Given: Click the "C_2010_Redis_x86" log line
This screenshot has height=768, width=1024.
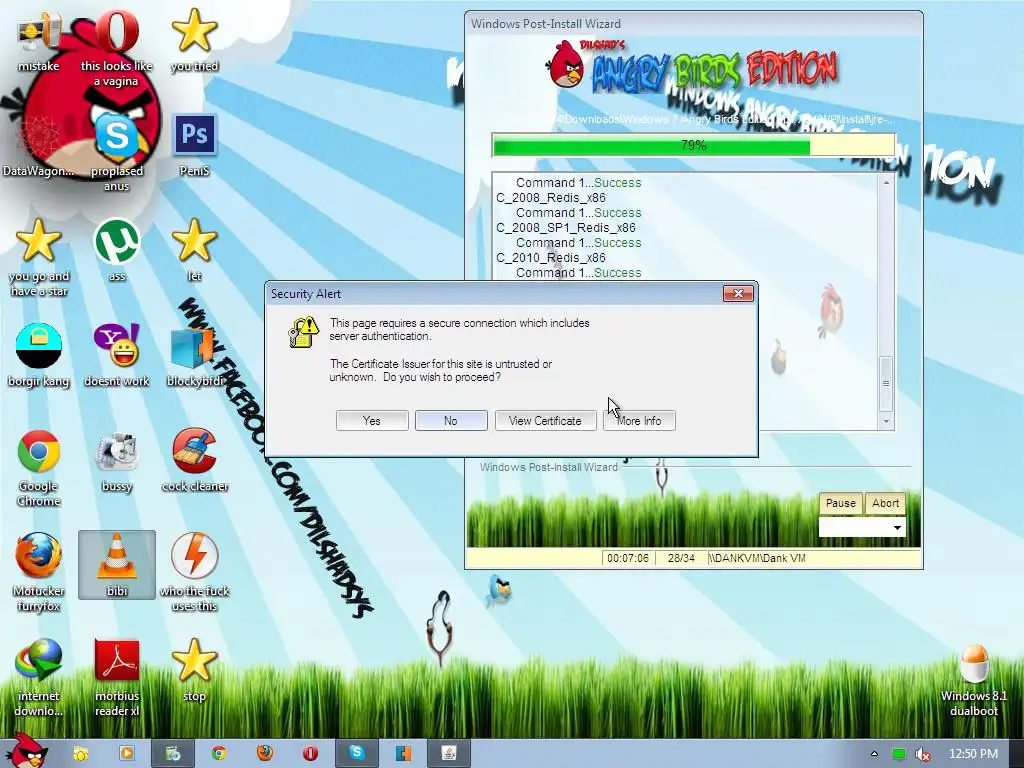Looking at the screenshot, I should click(551, 258).
